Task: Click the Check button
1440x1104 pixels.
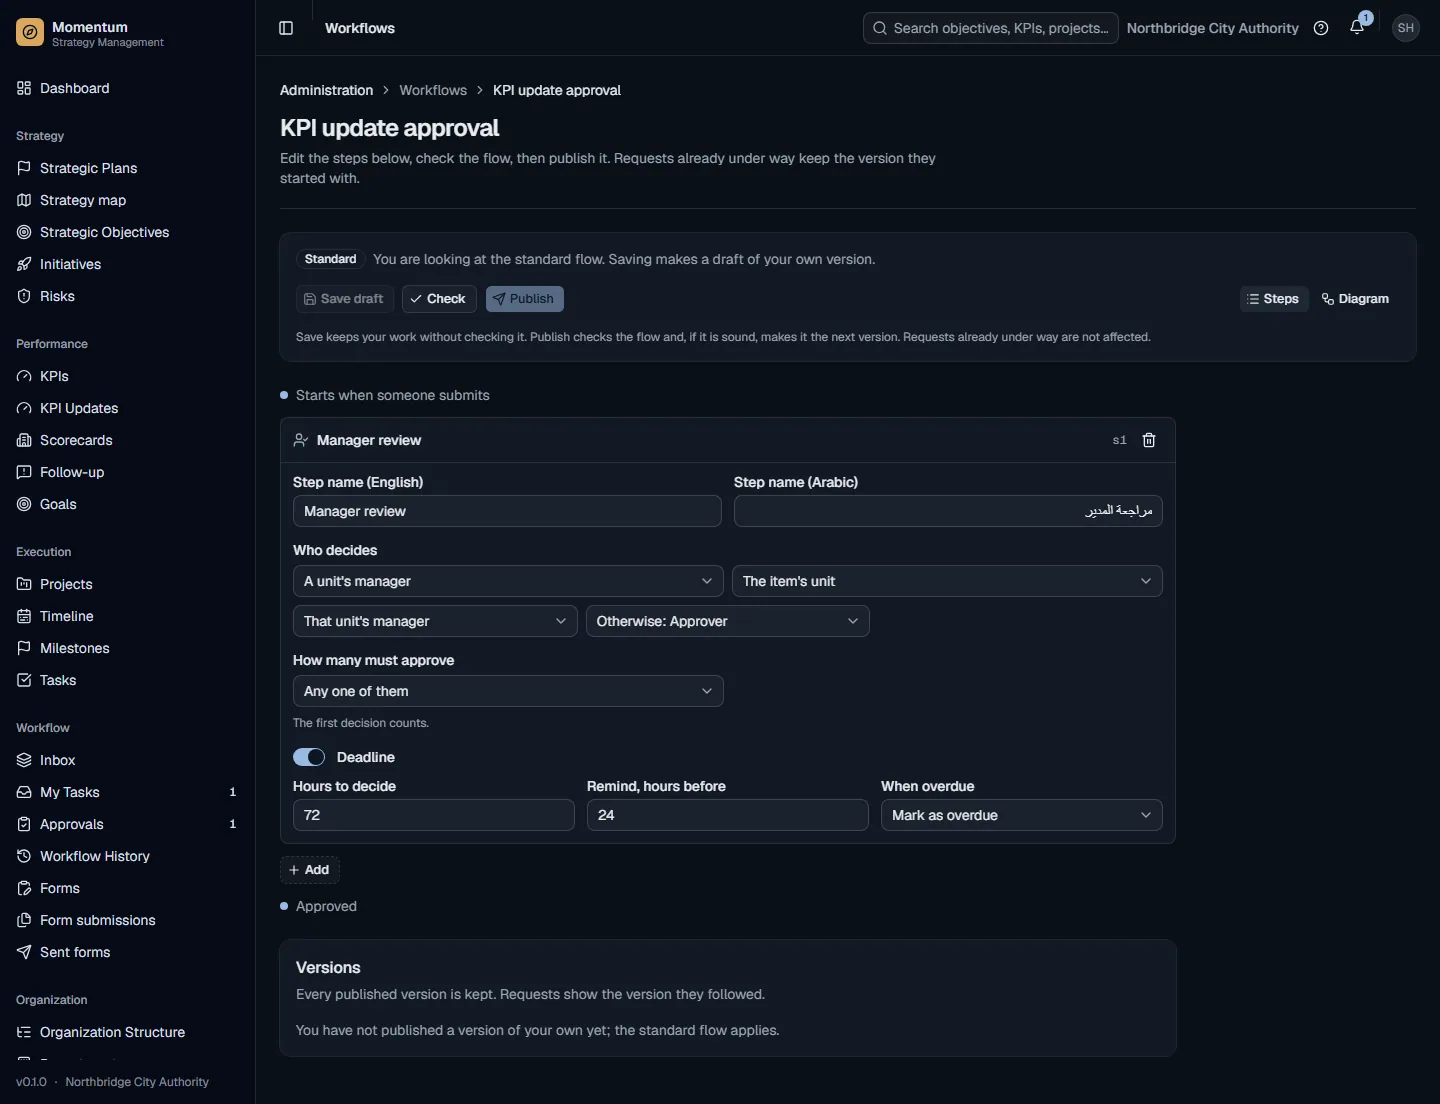Action: point(439,299)
